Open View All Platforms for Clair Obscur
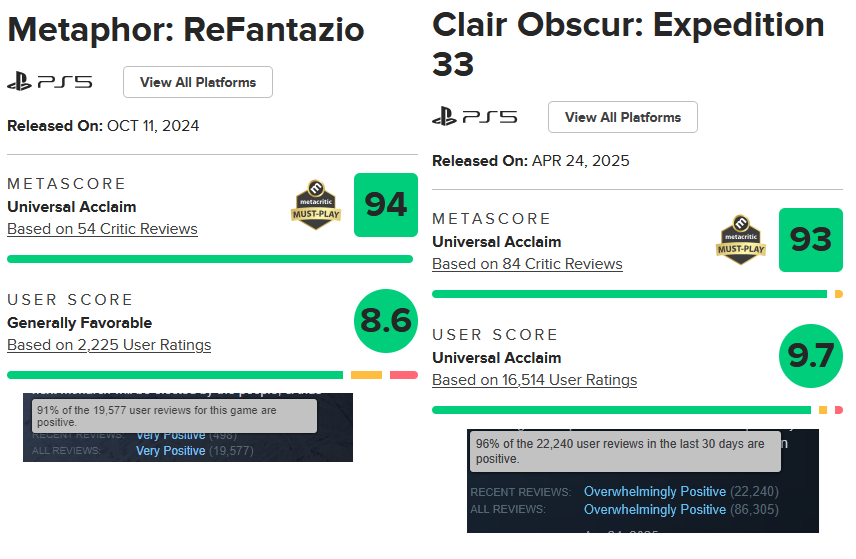Image resolution: width=856 pixels, height=559 pixels. [x=623, y=117]
